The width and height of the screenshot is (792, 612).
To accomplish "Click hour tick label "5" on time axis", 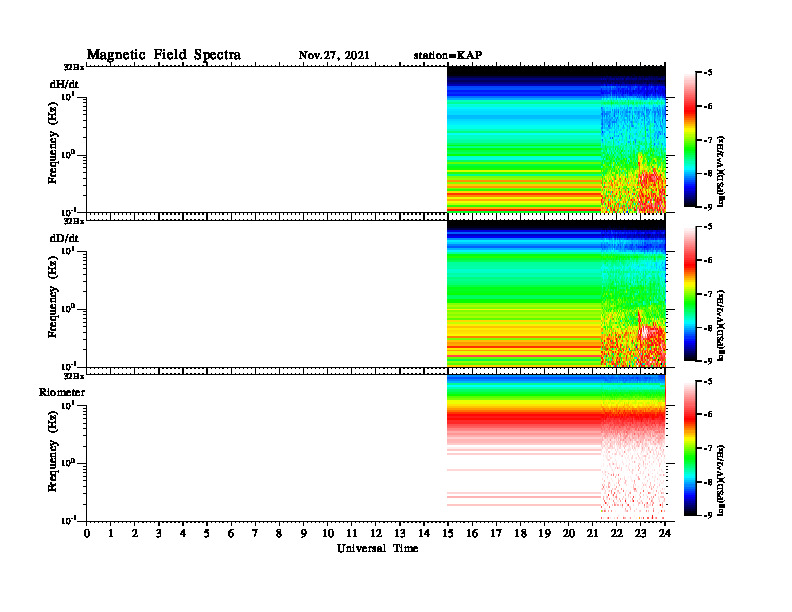I will pyautogui.click(x=207, y=534).
